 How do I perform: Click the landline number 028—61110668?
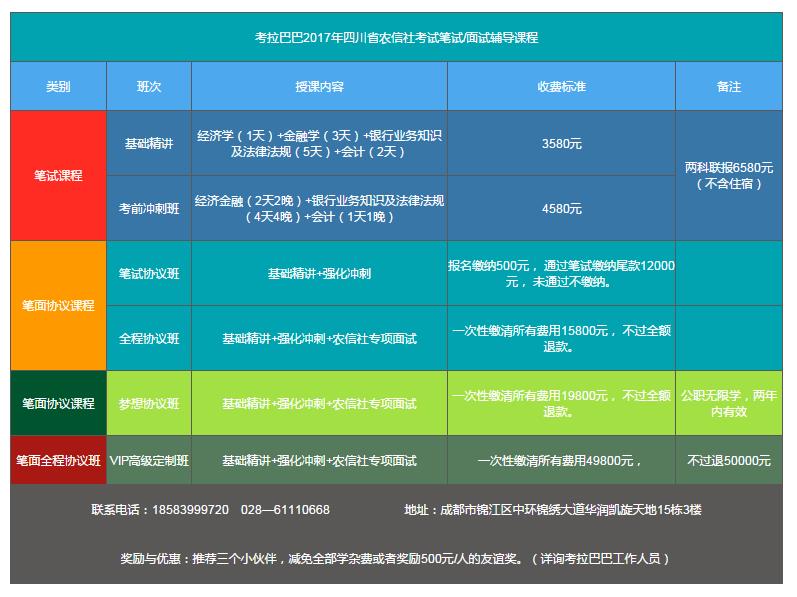tap(285, 510)
